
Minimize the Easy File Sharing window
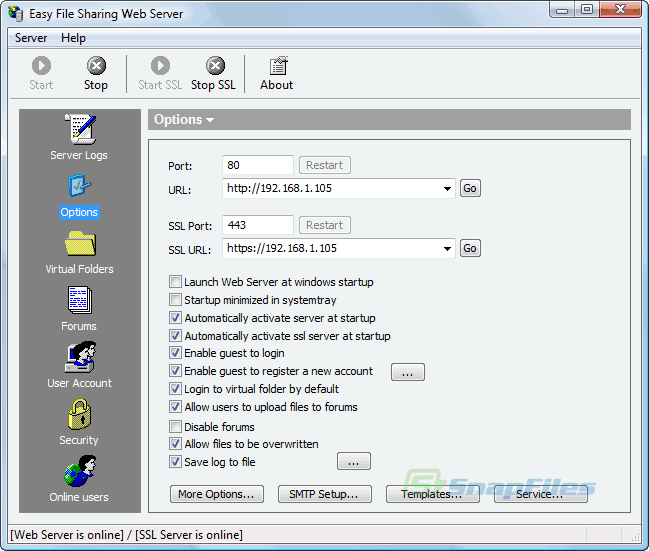tap(562, 10)
